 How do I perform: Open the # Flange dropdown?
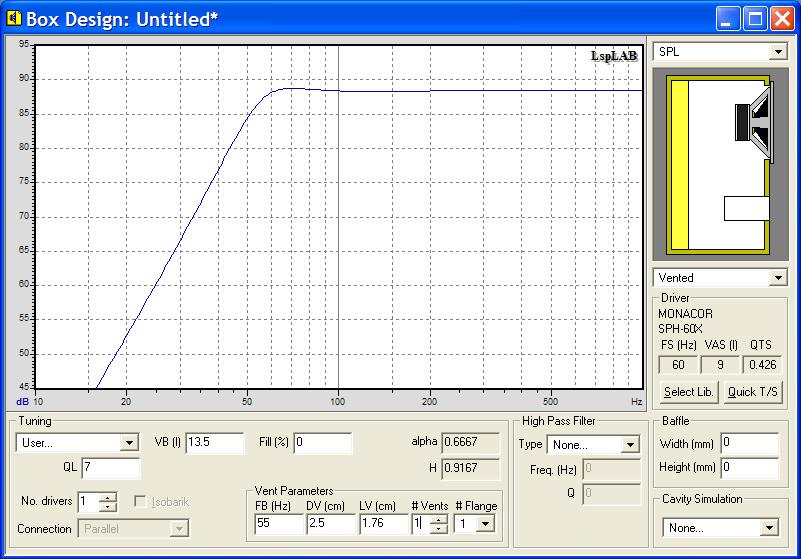485,523
